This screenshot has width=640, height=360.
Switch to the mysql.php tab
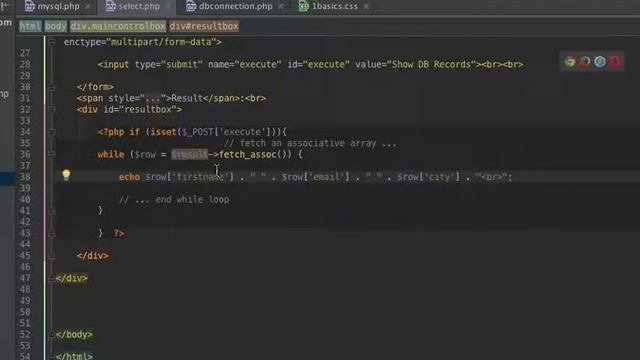point(58,6)
